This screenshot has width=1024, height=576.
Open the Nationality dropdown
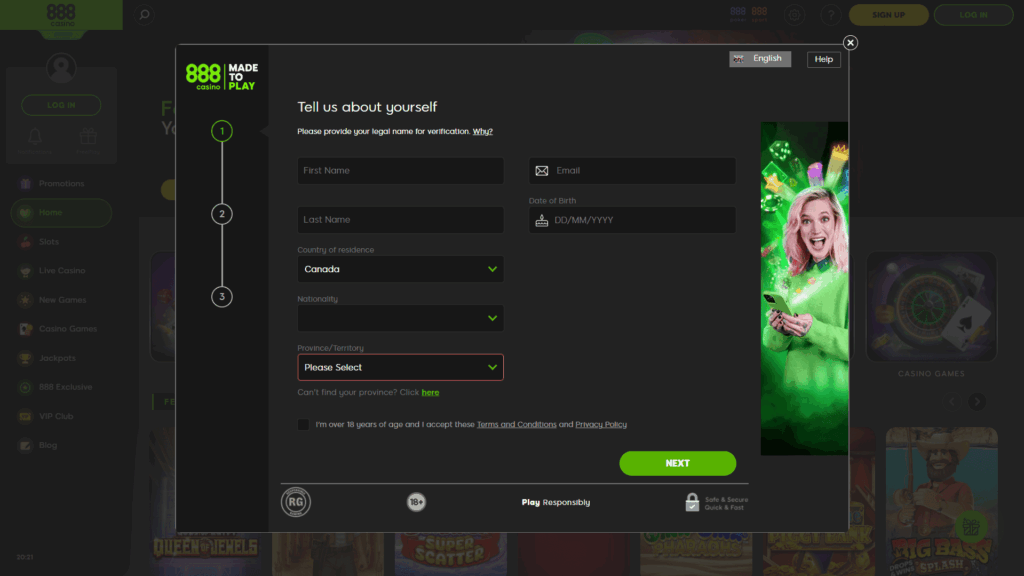(x=400, y=318)
